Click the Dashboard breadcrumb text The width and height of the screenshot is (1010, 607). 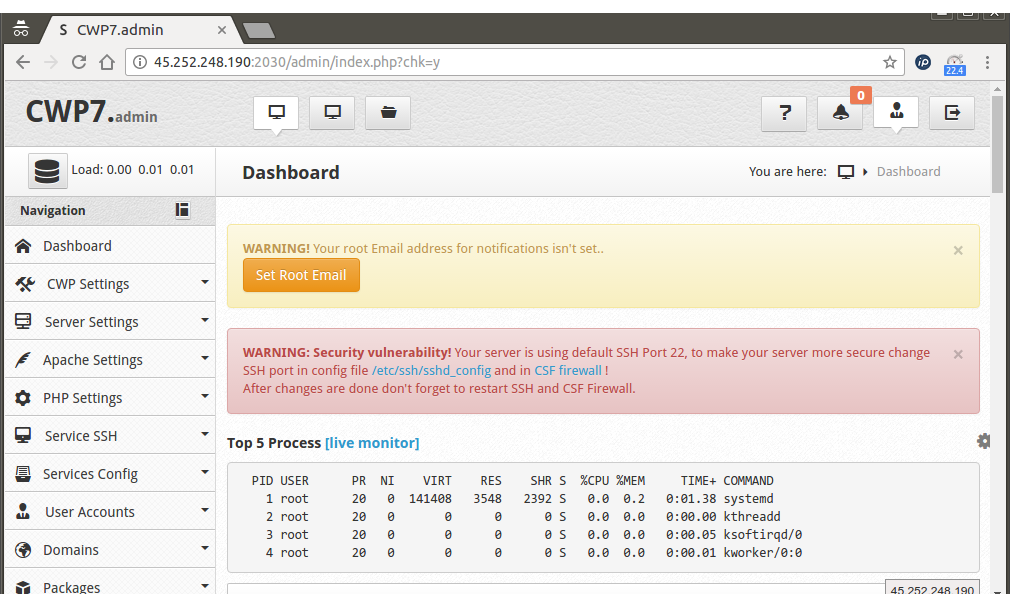[x=908, y=172]
